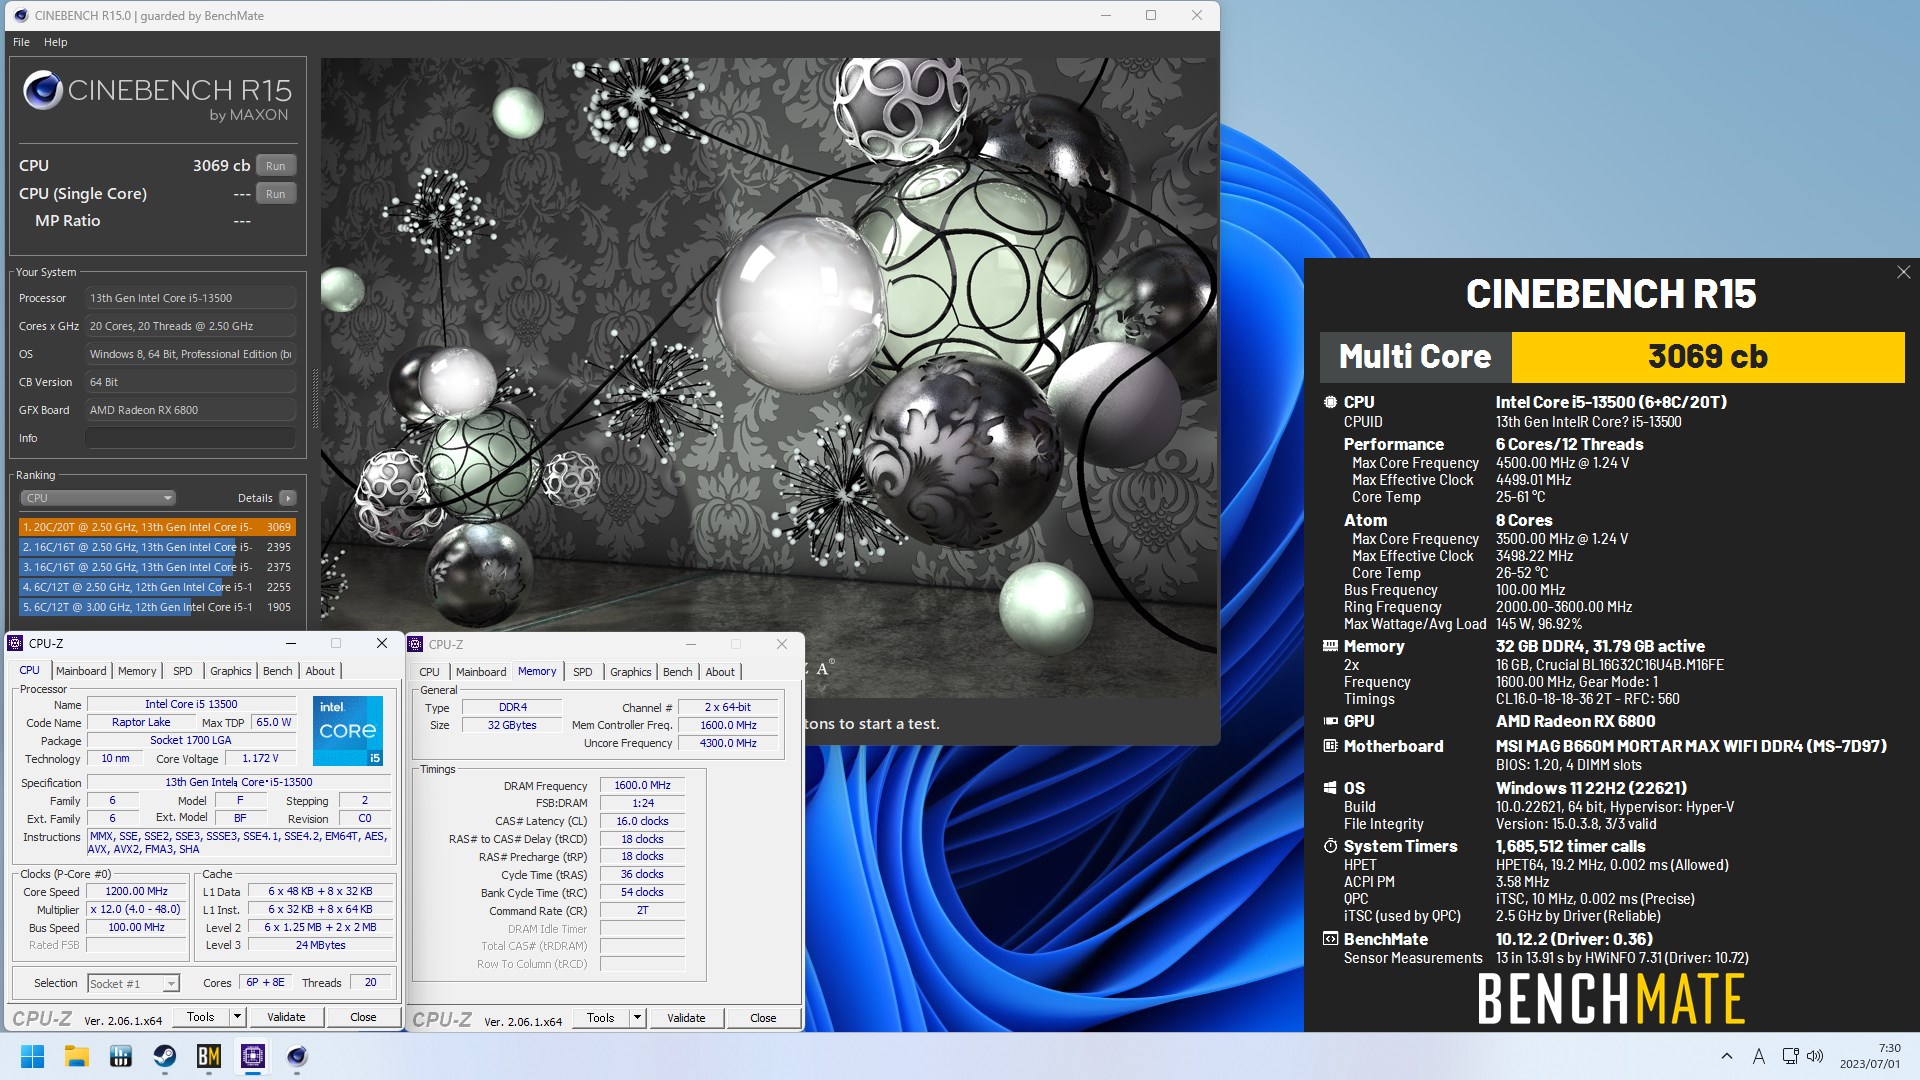Click Multi Core 3069 cb score banner
Viewport: 1920px width, 1080px height.
tap(1612, 357)
